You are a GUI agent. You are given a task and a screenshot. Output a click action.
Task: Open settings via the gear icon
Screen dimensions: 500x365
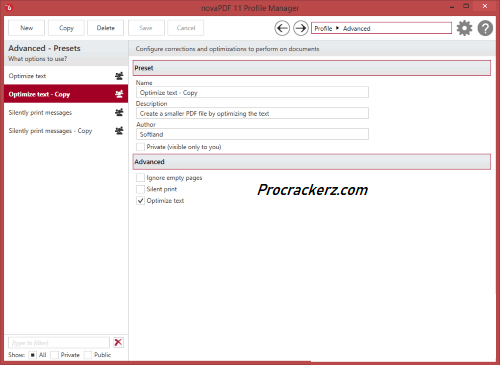[464, 28]
